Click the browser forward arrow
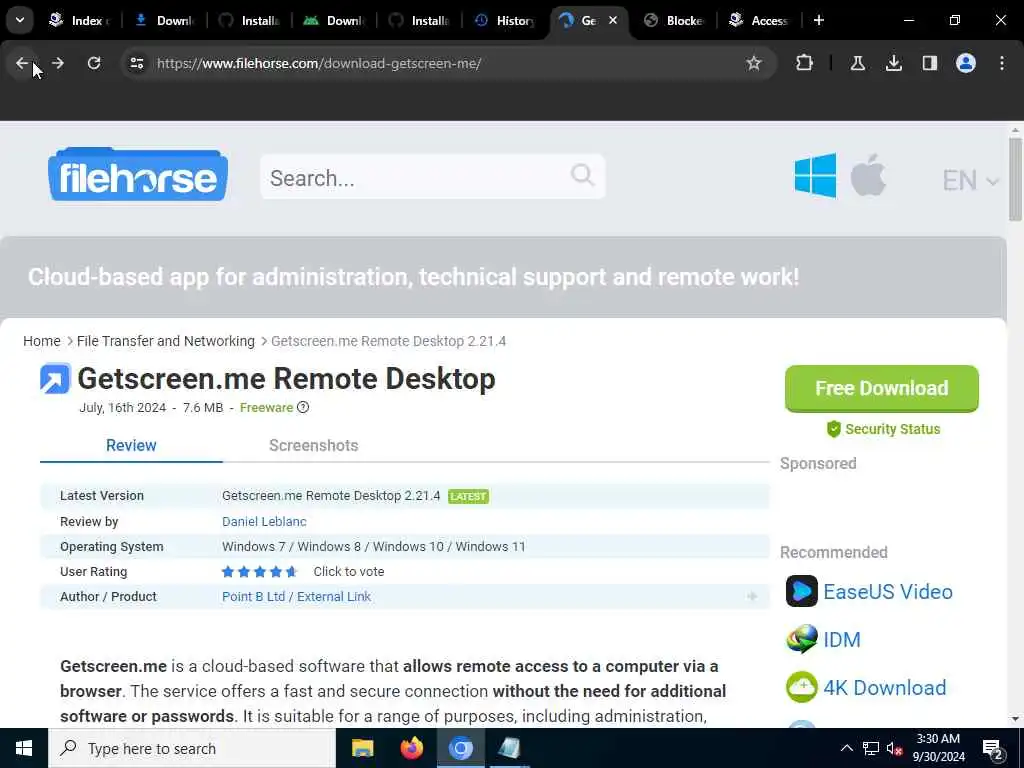 tap(58, 63)
